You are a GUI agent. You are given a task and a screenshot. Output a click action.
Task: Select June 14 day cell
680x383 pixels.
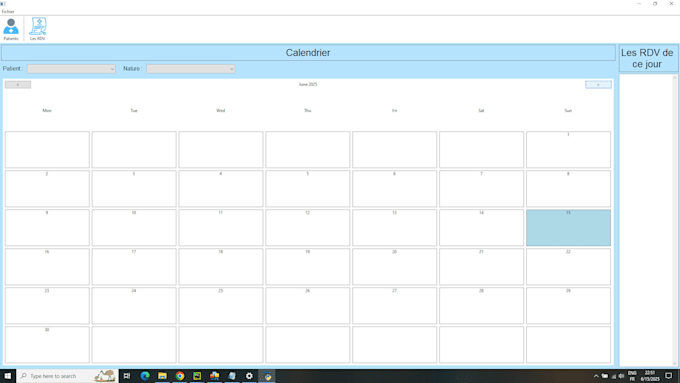(481, 228)
